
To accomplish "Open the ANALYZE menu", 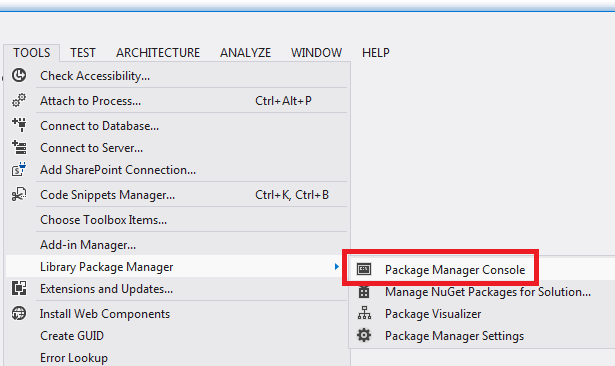I will (x=246, y=53).
